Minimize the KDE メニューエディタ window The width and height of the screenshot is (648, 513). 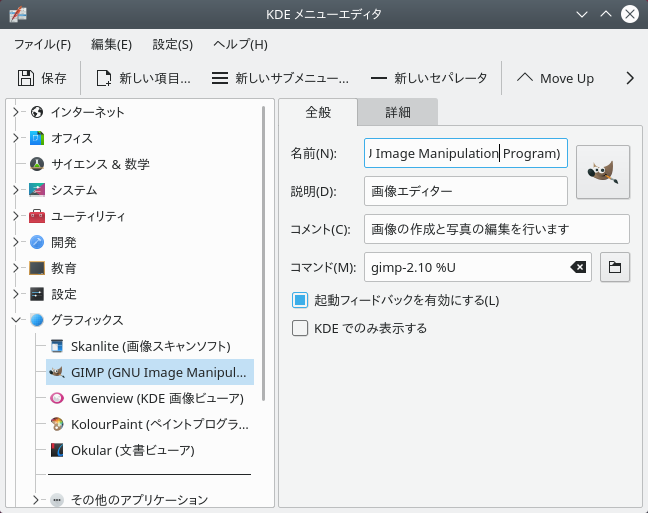click(x=582, y=14)
